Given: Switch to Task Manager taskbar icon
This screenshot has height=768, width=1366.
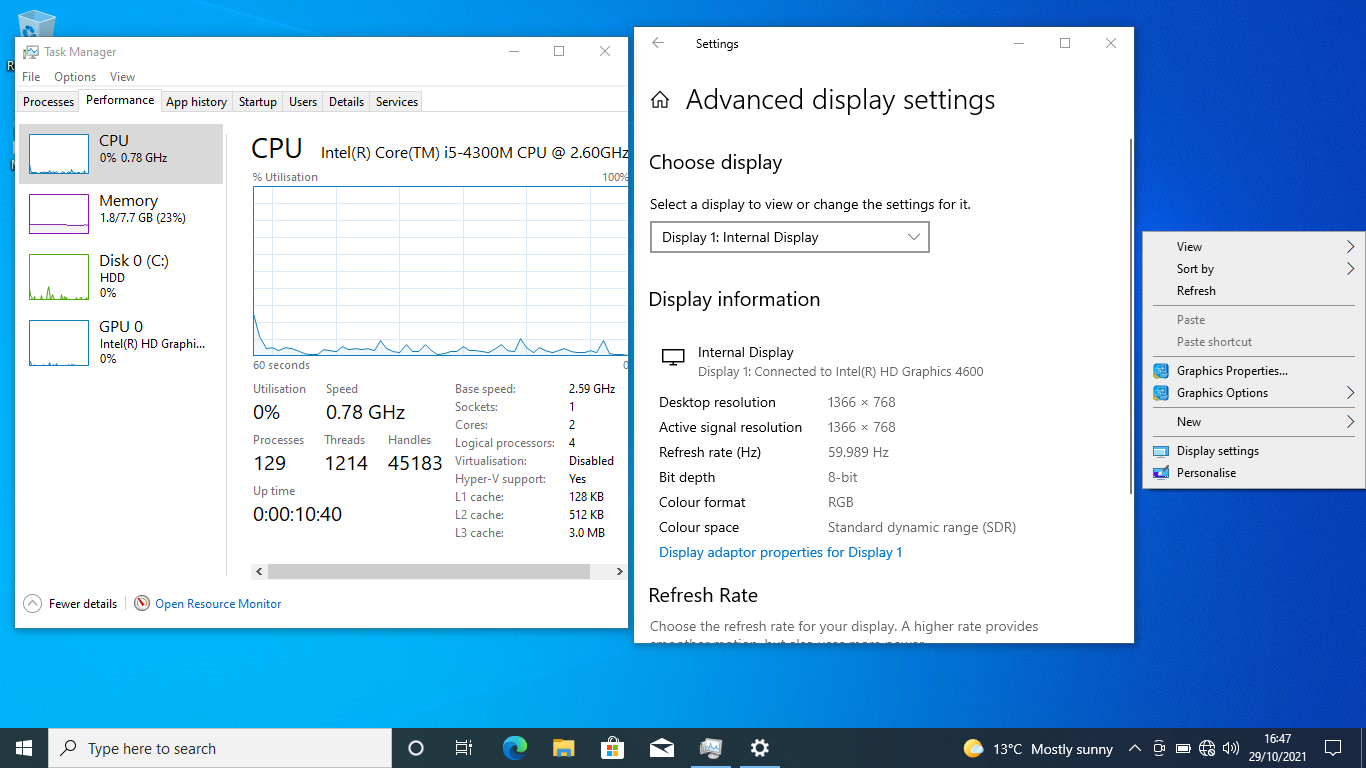Looking at the screenshot, I should point(710,748).
